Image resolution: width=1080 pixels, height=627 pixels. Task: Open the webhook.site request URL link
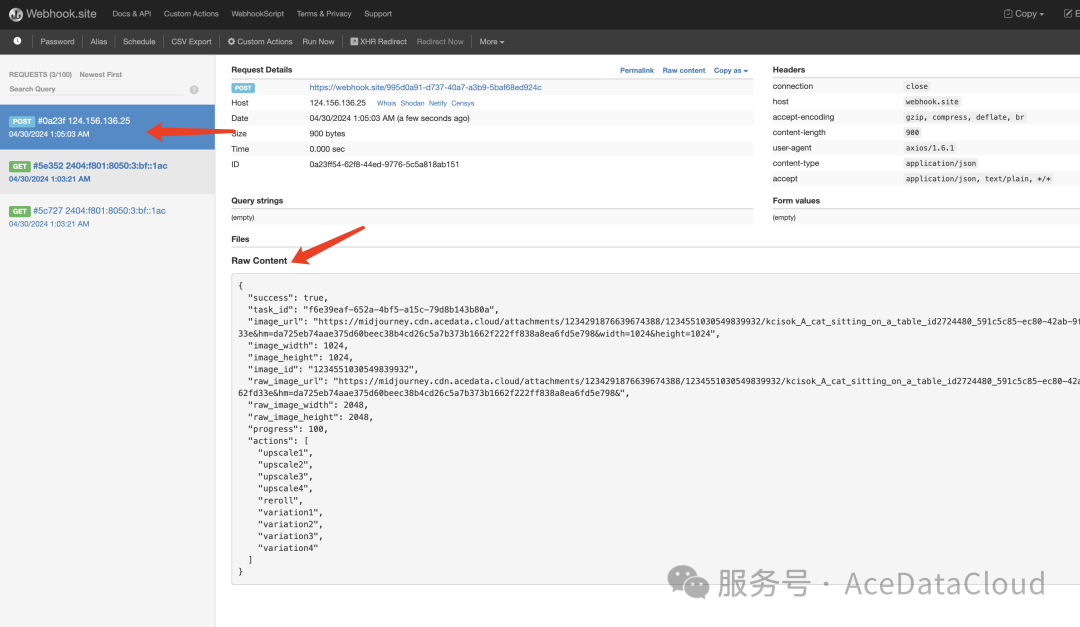click(x=425, y=87)
